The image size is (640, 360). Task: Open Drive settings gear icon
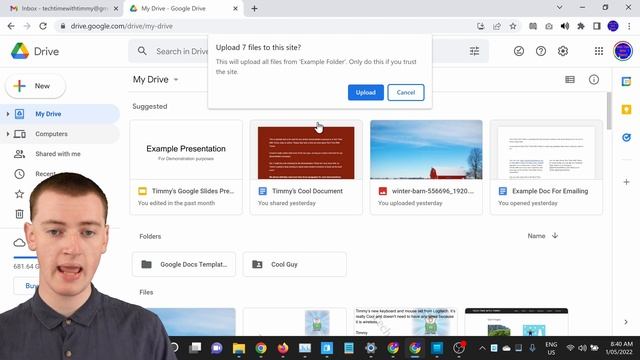click(563, 51)
